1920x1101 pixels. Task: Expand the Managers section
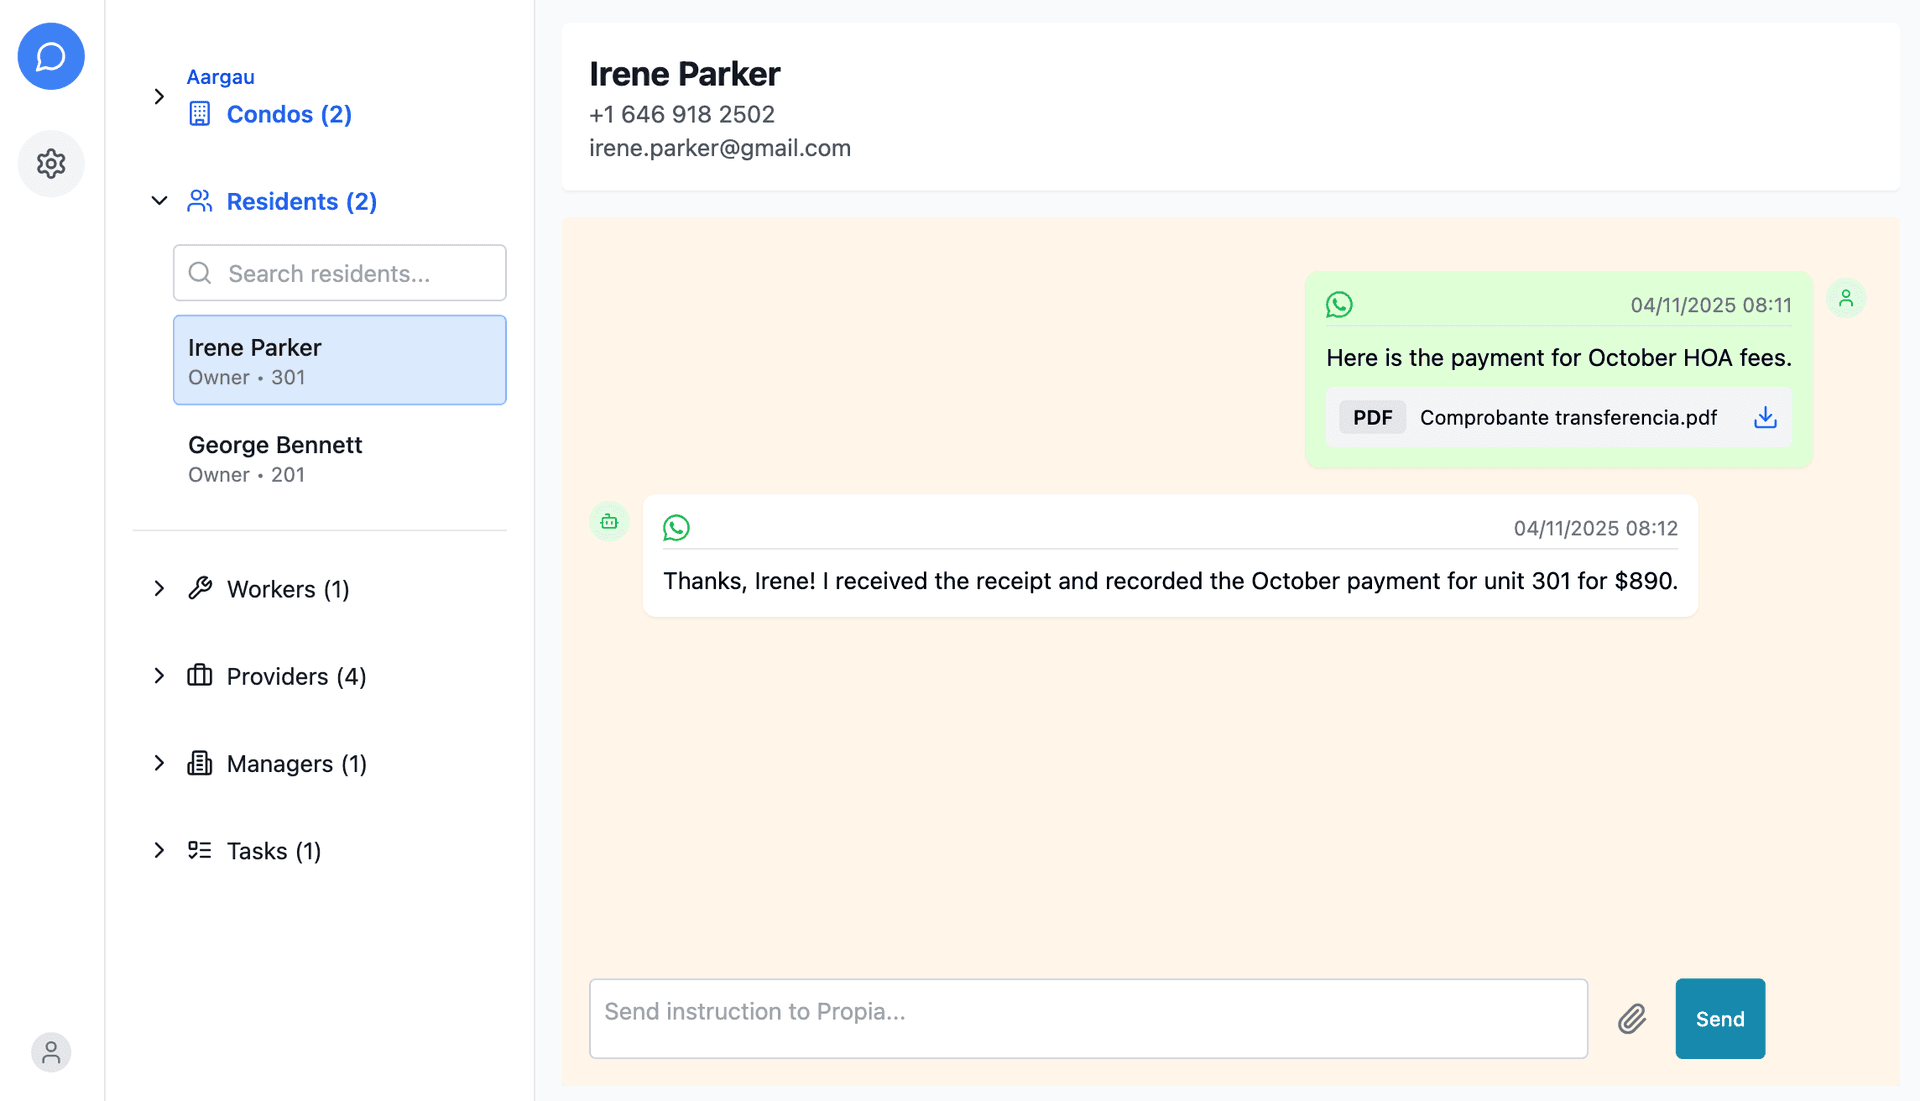pos(159,763)
